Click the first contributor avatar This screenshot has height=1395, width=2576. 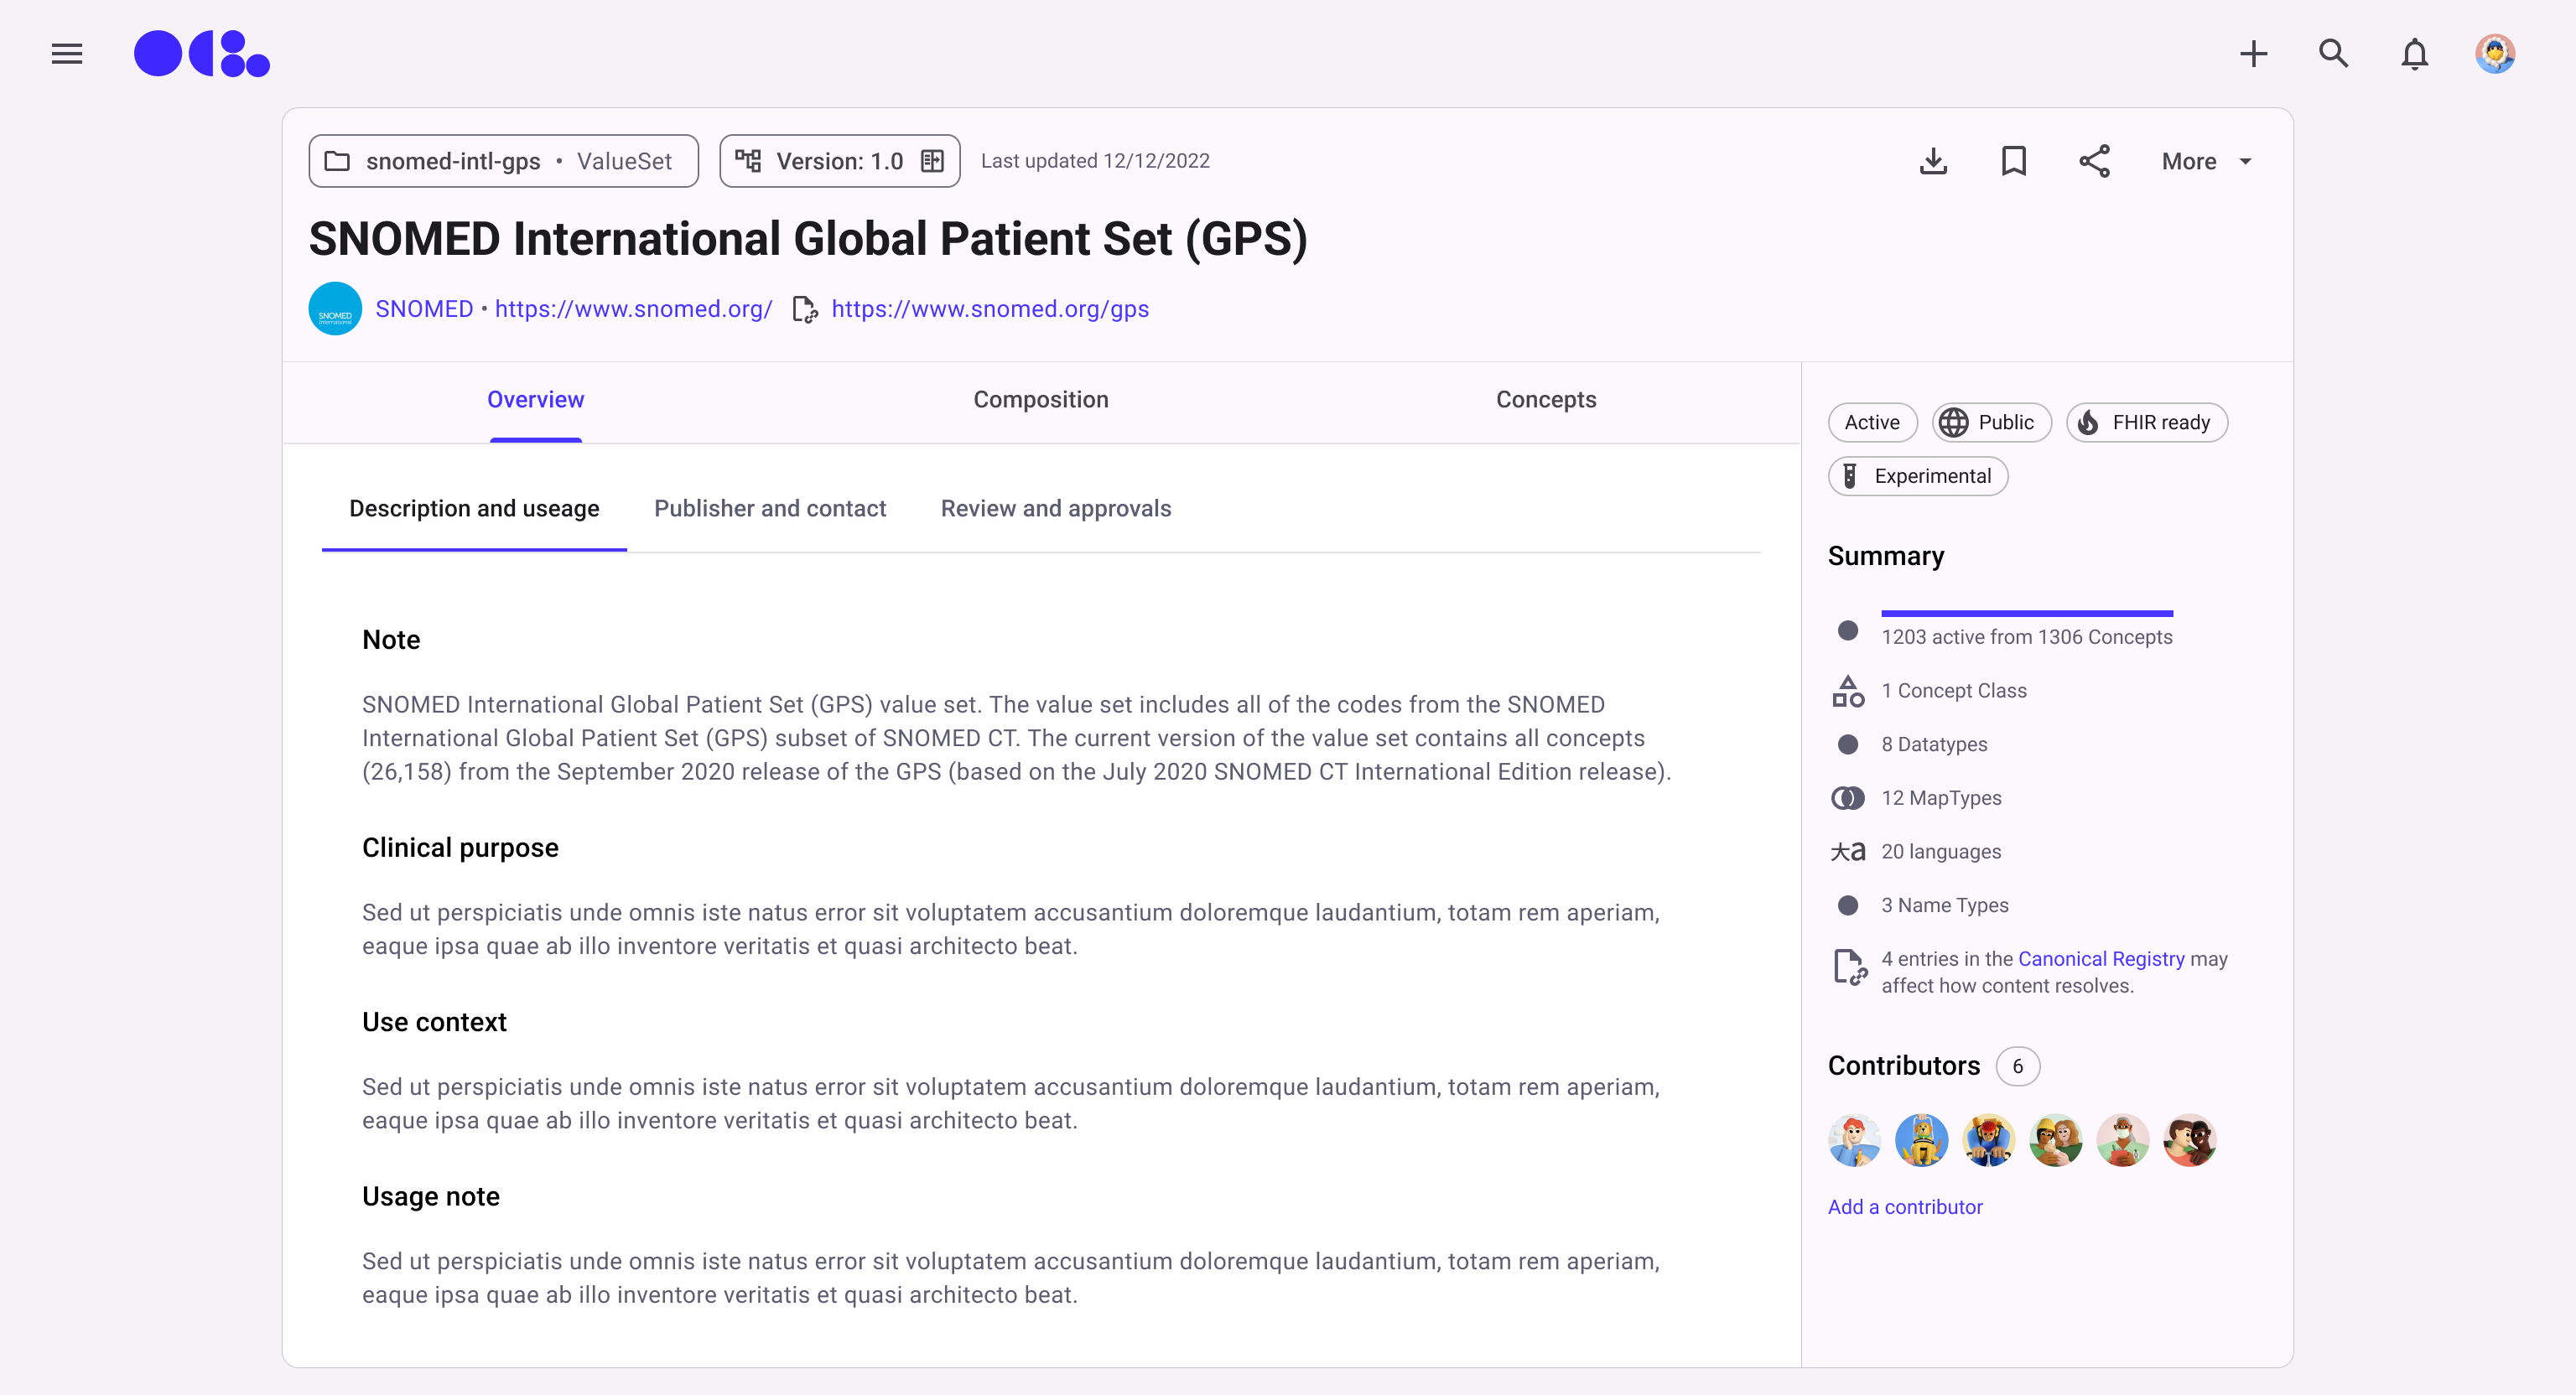pyautogui.click(x=1853, y=1139)
